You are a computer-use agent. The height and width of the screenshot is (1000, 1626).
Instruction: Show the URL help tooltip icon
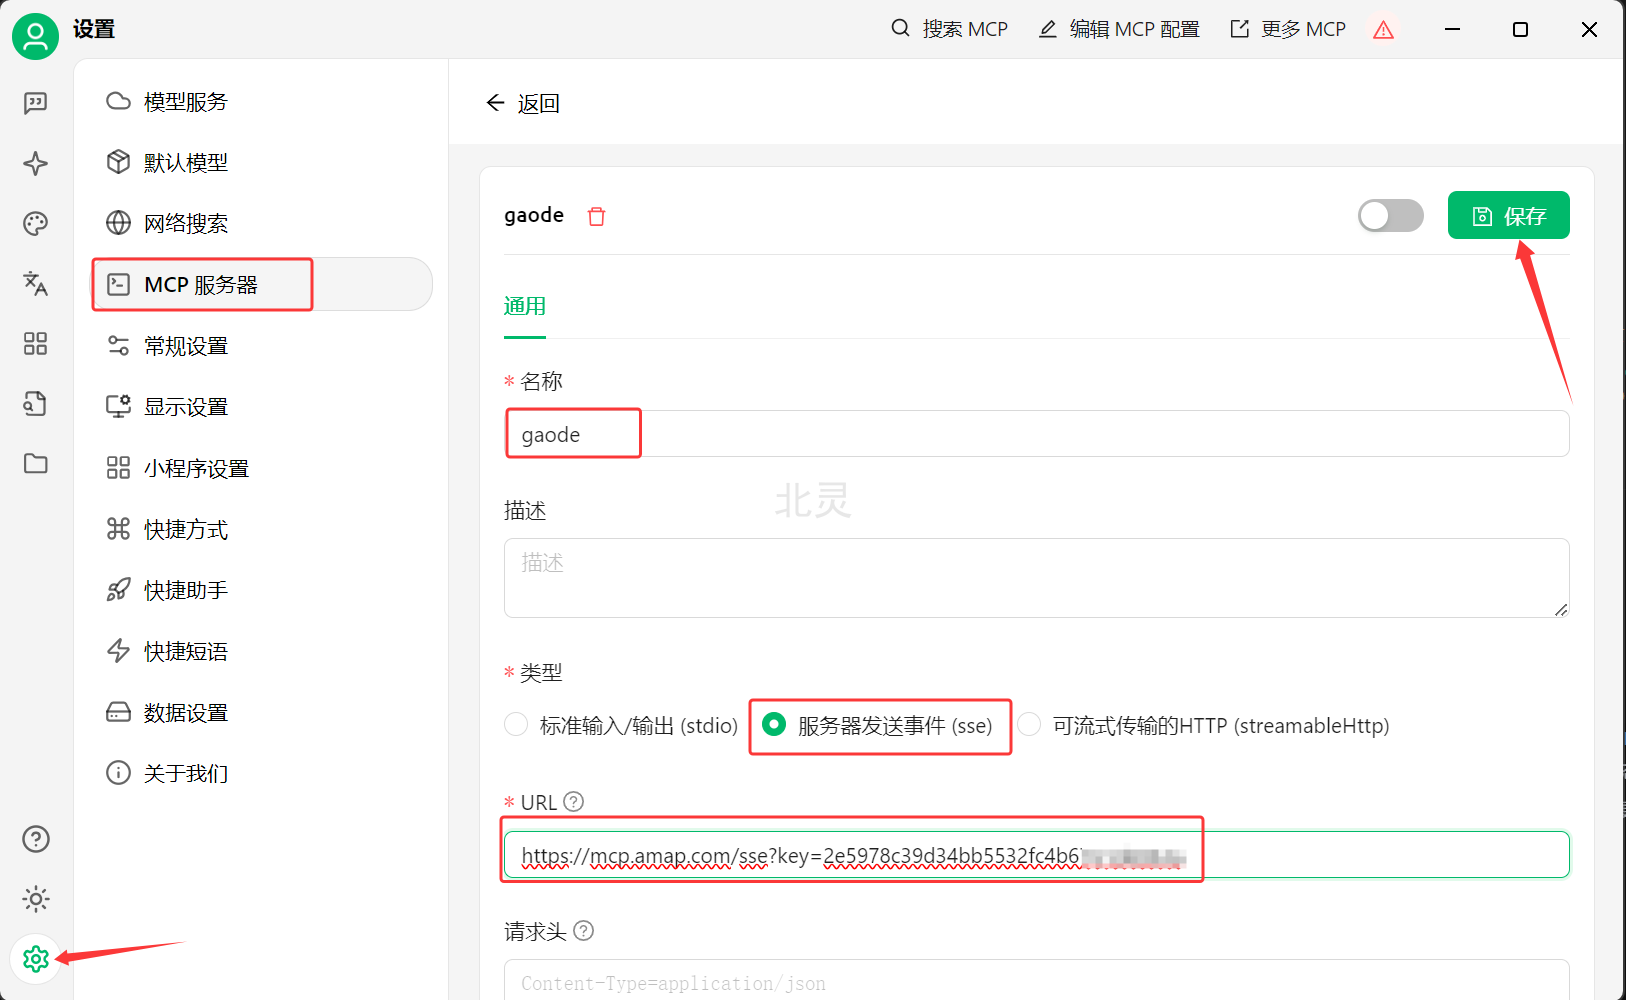click(574, 802)
